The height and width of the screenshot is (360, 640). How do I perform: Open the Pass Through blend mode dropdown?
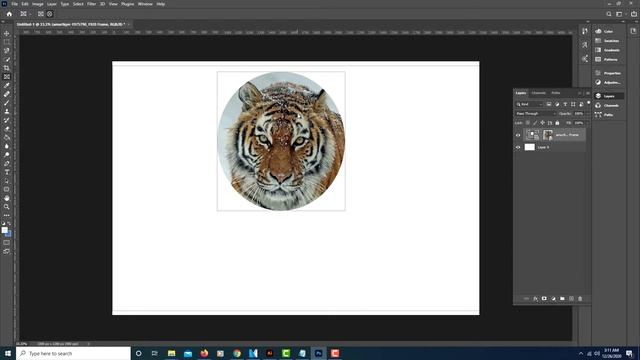point(536,113)
